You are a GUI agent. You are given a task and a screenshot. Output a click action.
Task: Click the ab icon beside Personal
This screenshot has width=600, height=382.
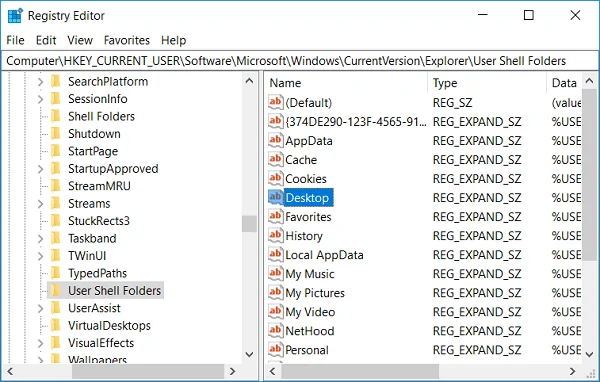coord(276,349)
